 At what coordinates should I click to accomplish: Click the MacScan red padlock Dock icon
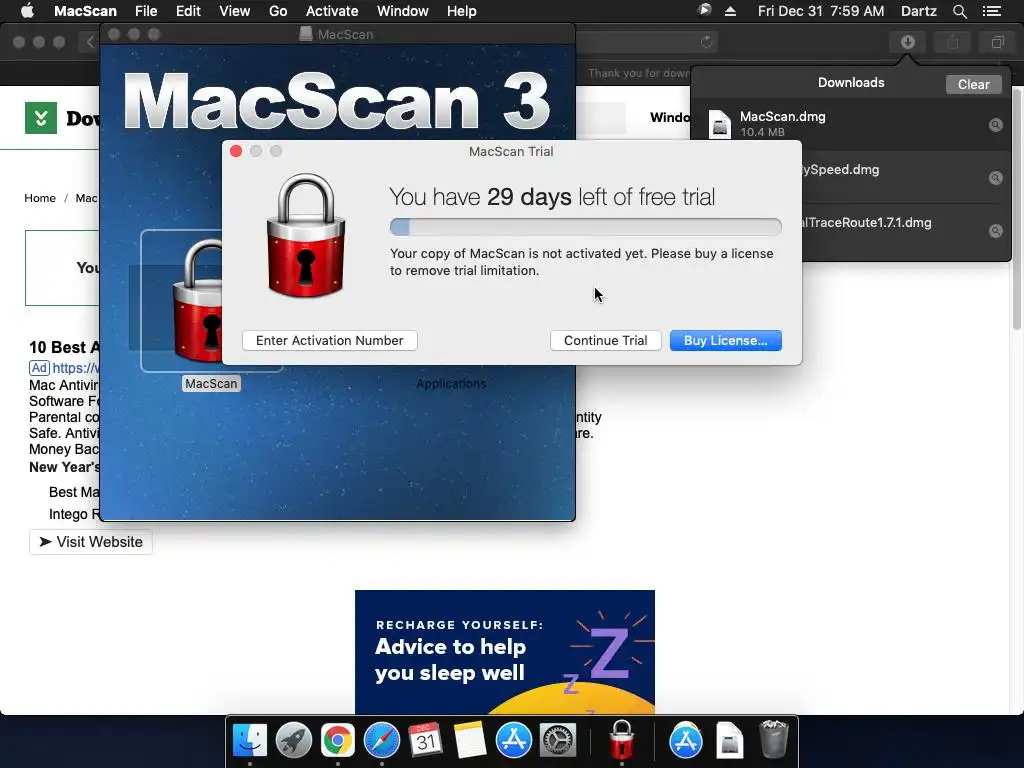(621, 741)
